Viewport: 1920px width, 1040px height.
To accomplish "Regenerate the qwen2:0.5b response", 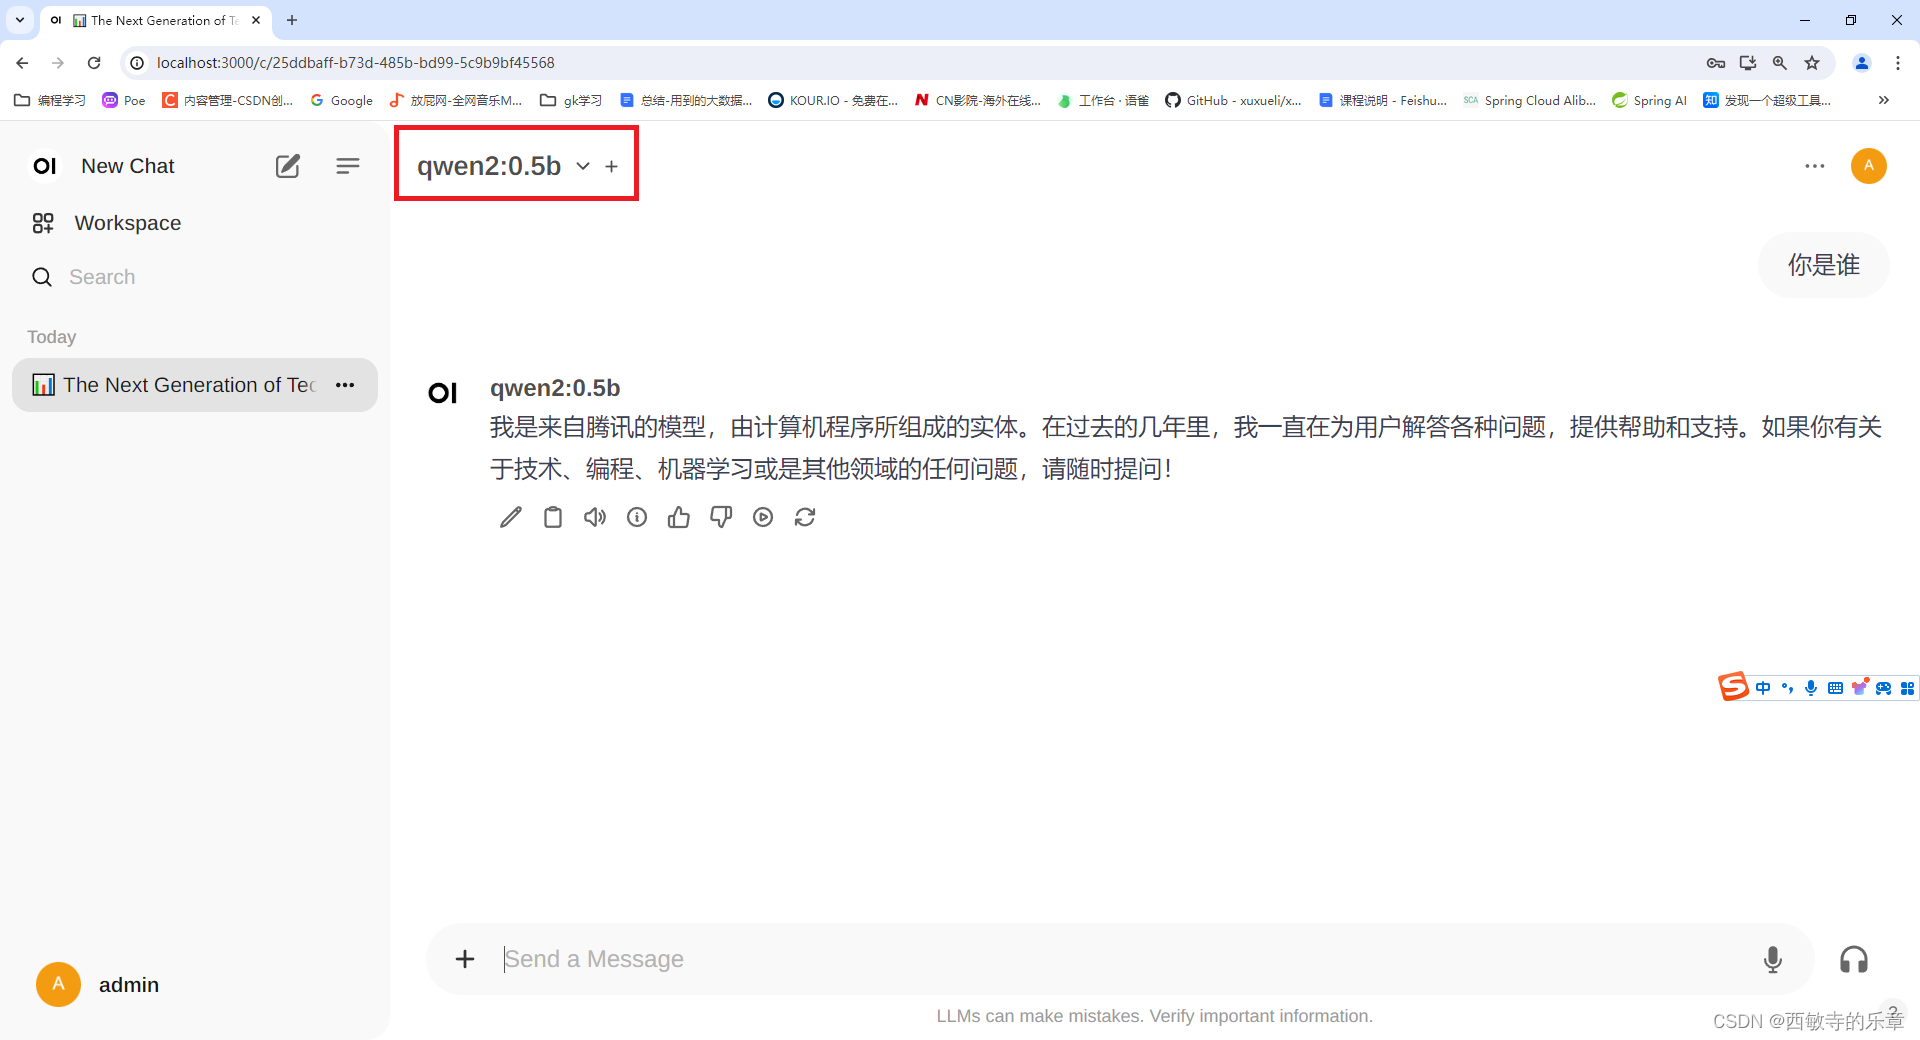I will [x=806, y=517].
